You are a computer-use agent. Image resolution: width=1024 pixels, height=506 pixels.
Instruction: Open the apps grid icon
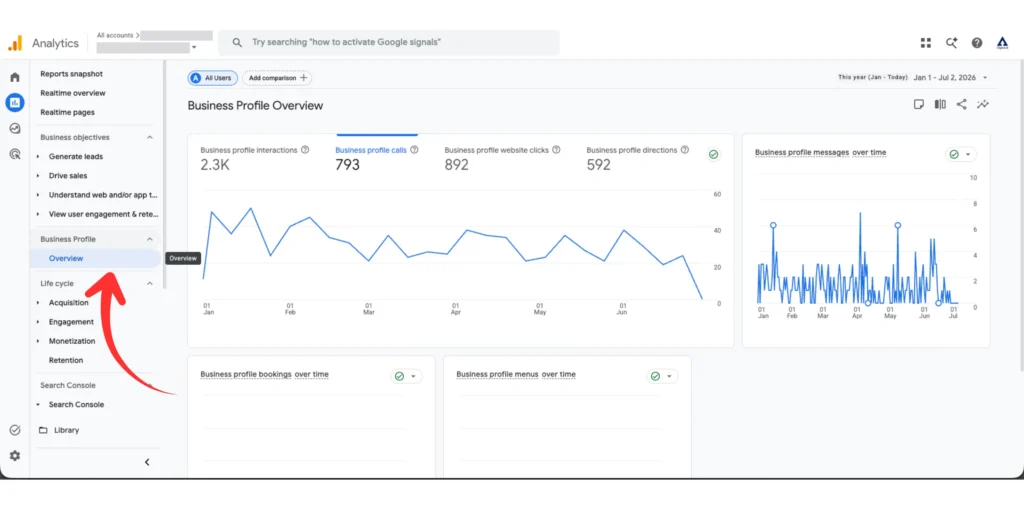coord(925,43)
